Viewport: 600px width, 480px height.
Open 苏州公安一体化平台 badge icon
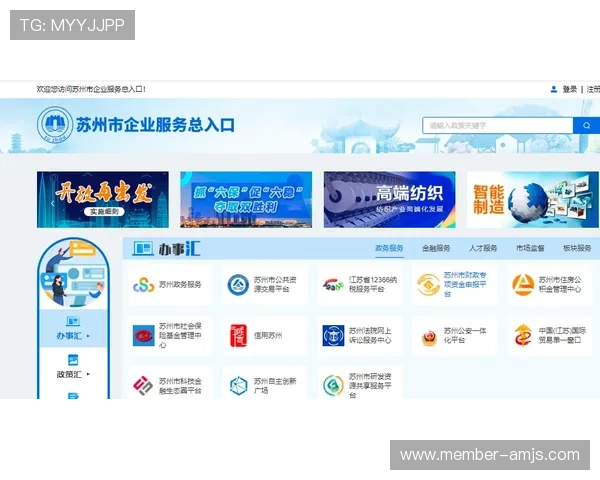(429, 337)
